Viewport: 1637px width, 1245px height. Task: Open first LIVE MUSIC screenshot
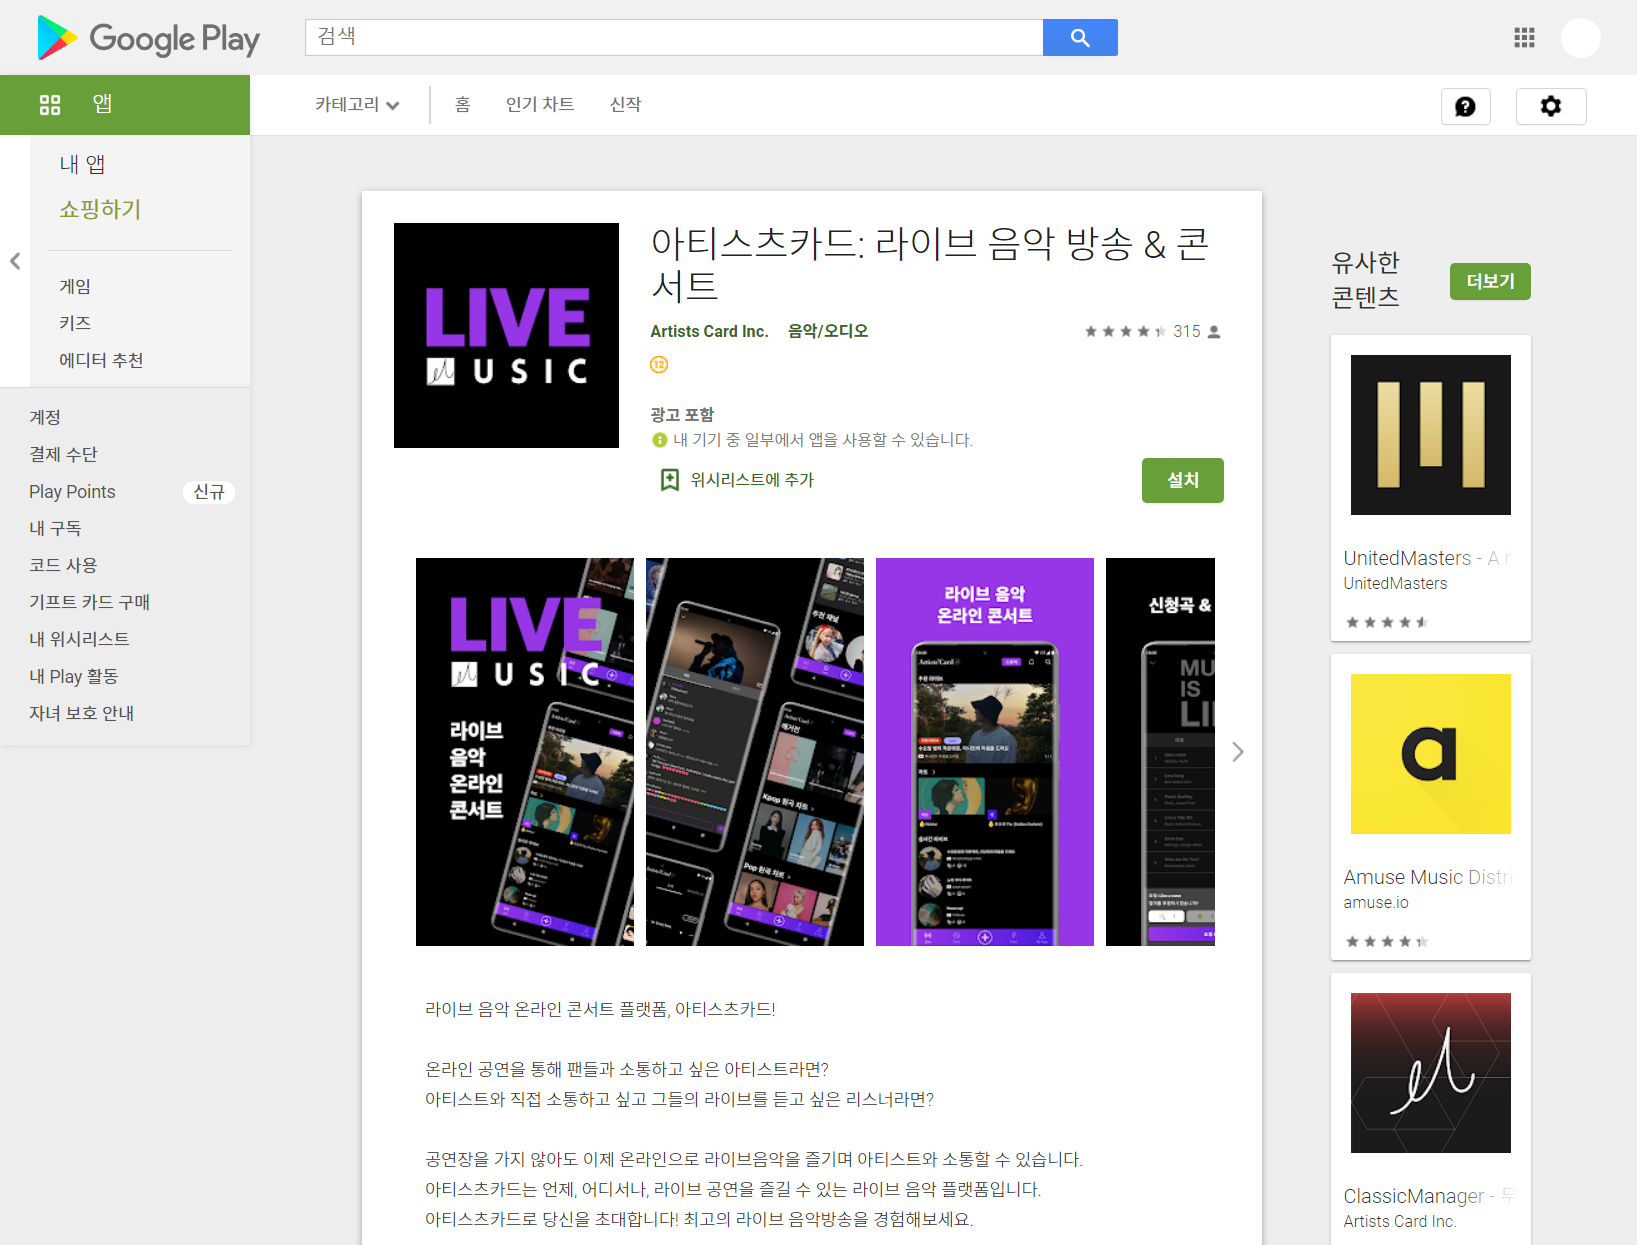(x=525, y=752)
